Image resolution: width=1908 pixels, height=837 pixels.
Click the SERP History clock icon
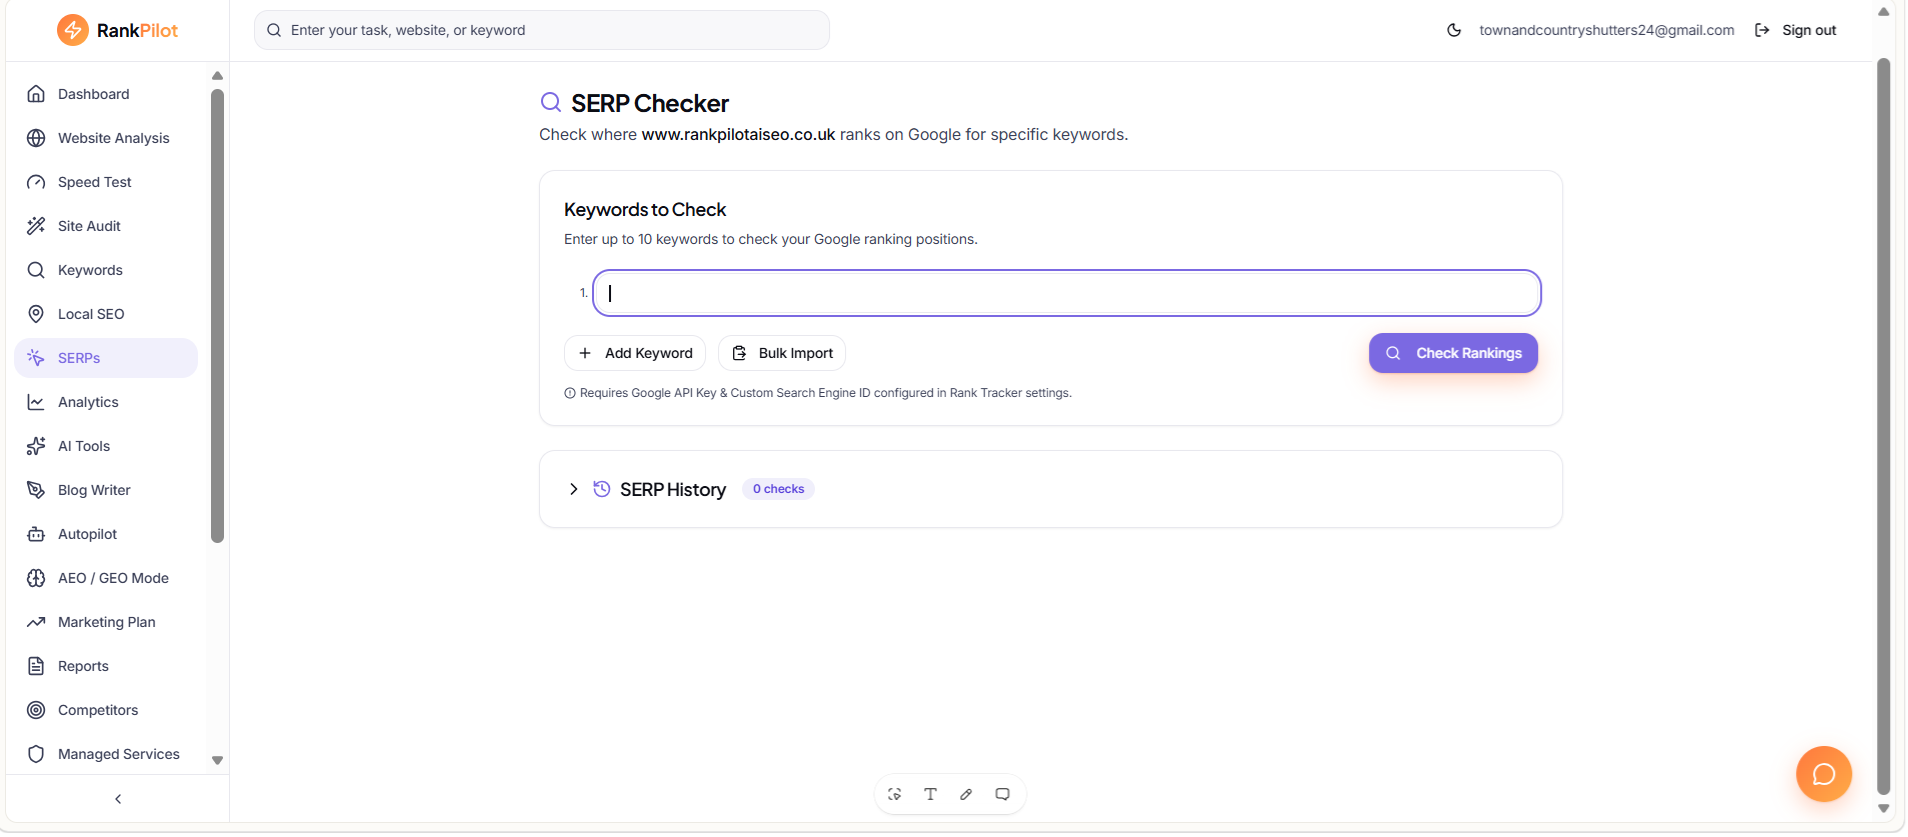coord(602,489)
